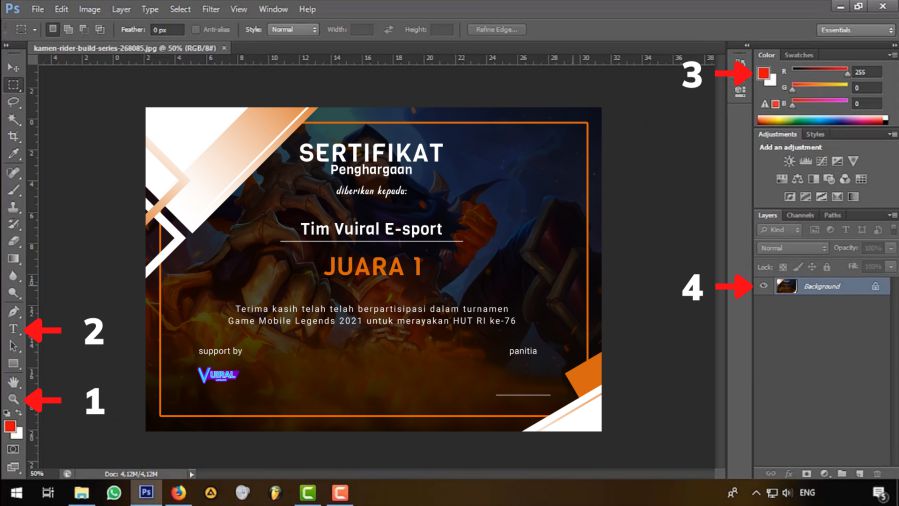Open the layer Fill dropdown arrow

[890, 267]
